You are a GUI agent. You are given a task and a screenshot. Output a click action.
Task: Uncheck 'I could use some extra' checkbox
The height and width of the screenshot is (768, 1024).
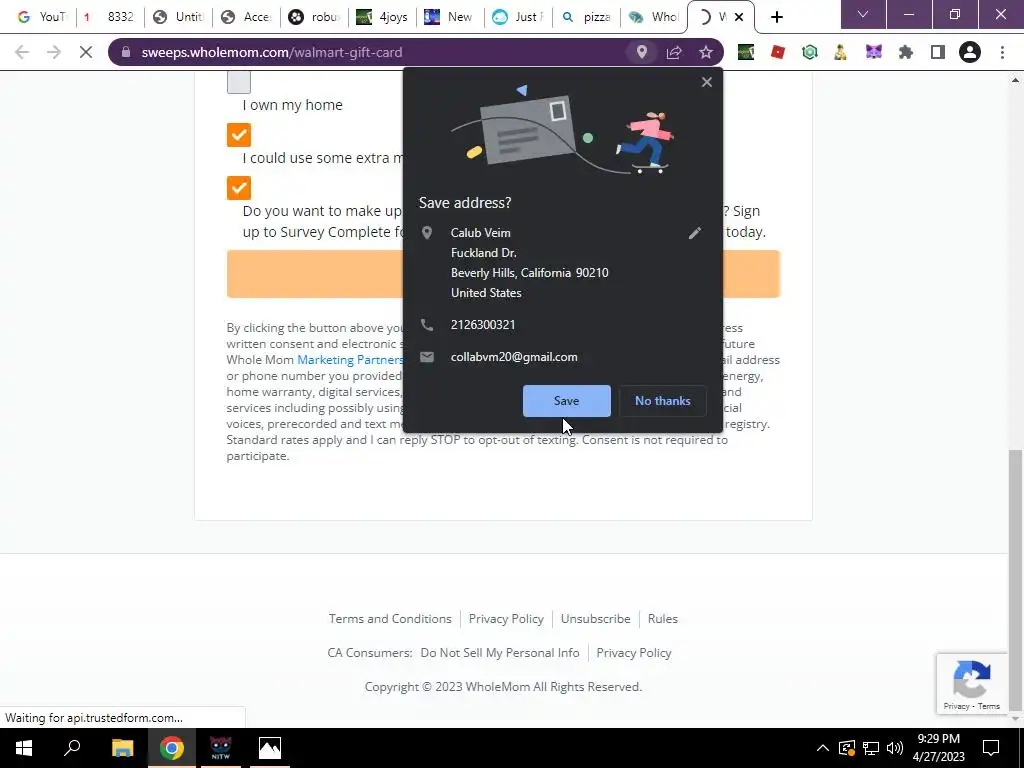[238, 135]
